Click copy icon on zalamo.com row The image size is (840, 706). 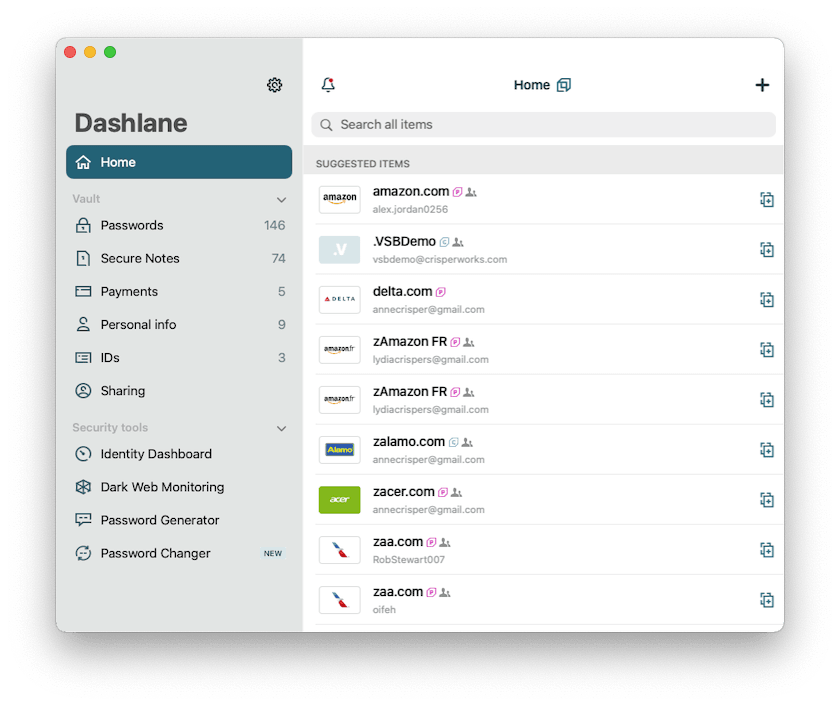click(x=767, y=450)
